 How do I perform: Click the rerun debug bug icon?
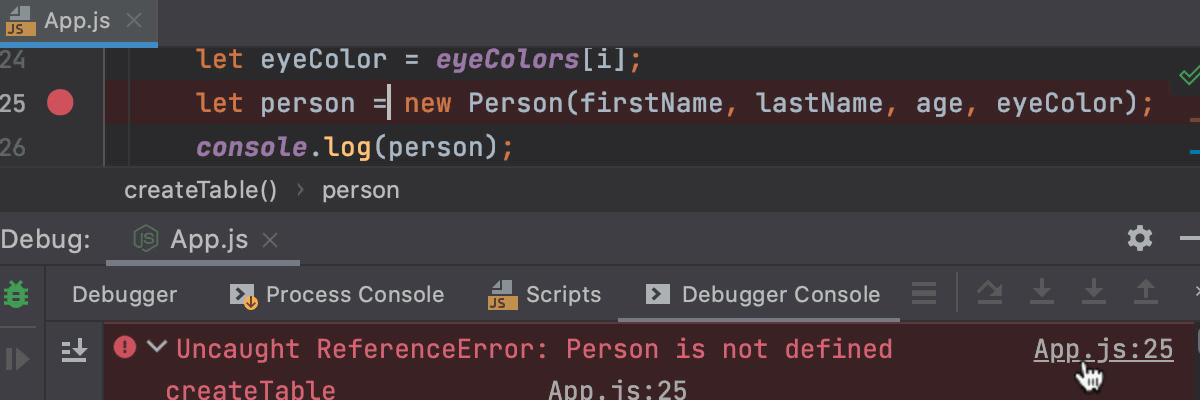tap(17, 294)
